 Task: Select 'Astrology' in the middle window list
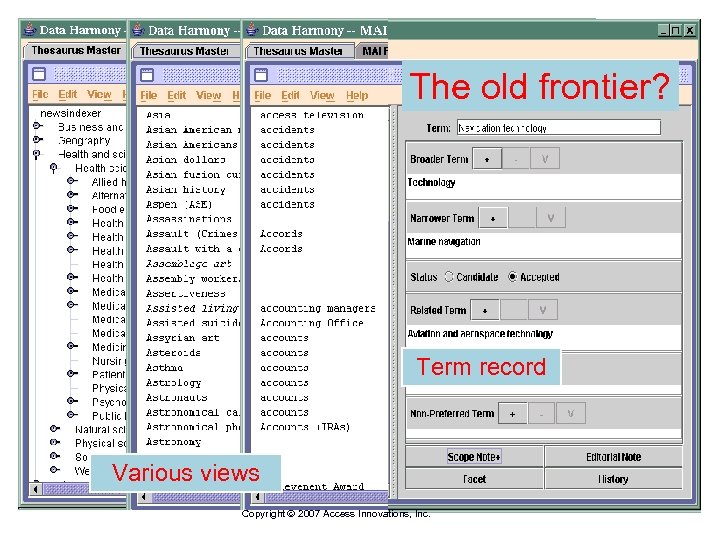[x=173, y=383]
